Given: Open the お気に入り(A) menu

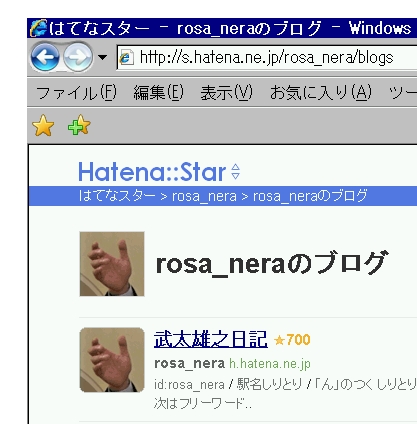Looking at the screenshot, I should tap(321, 92).
